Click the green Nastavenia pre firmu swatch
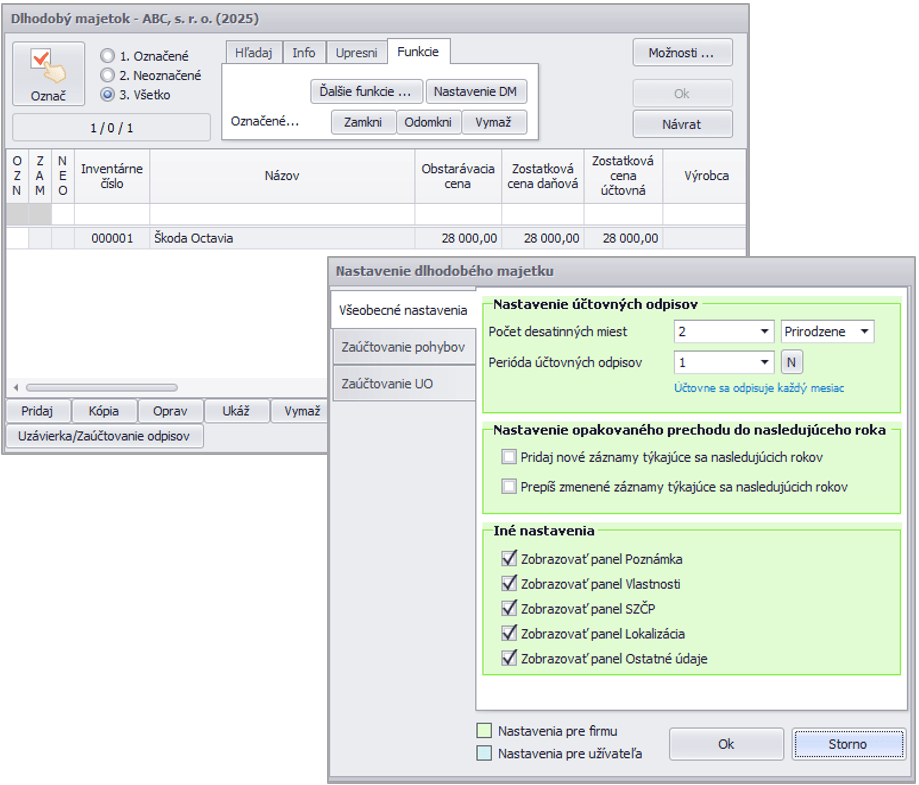Image resolution: width=919 pixels, height=785 pixels. tap(485, 731)
